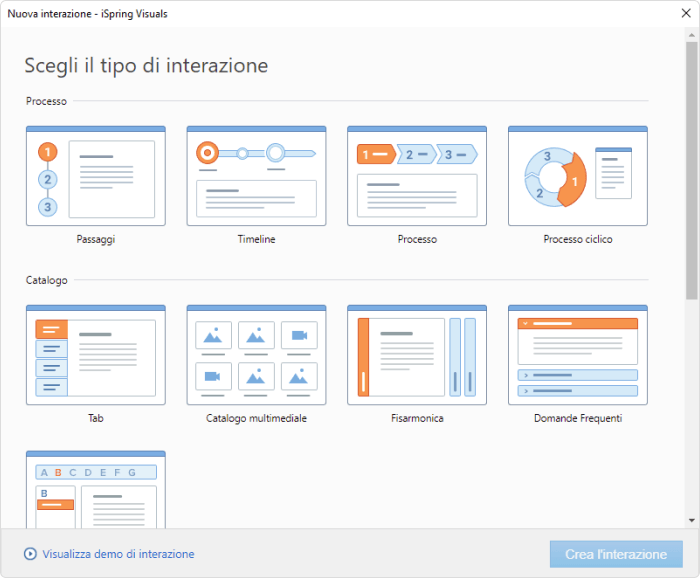700x578 pixels.
Task: Click the scrollbar up arrow
Action: point(692,34)
